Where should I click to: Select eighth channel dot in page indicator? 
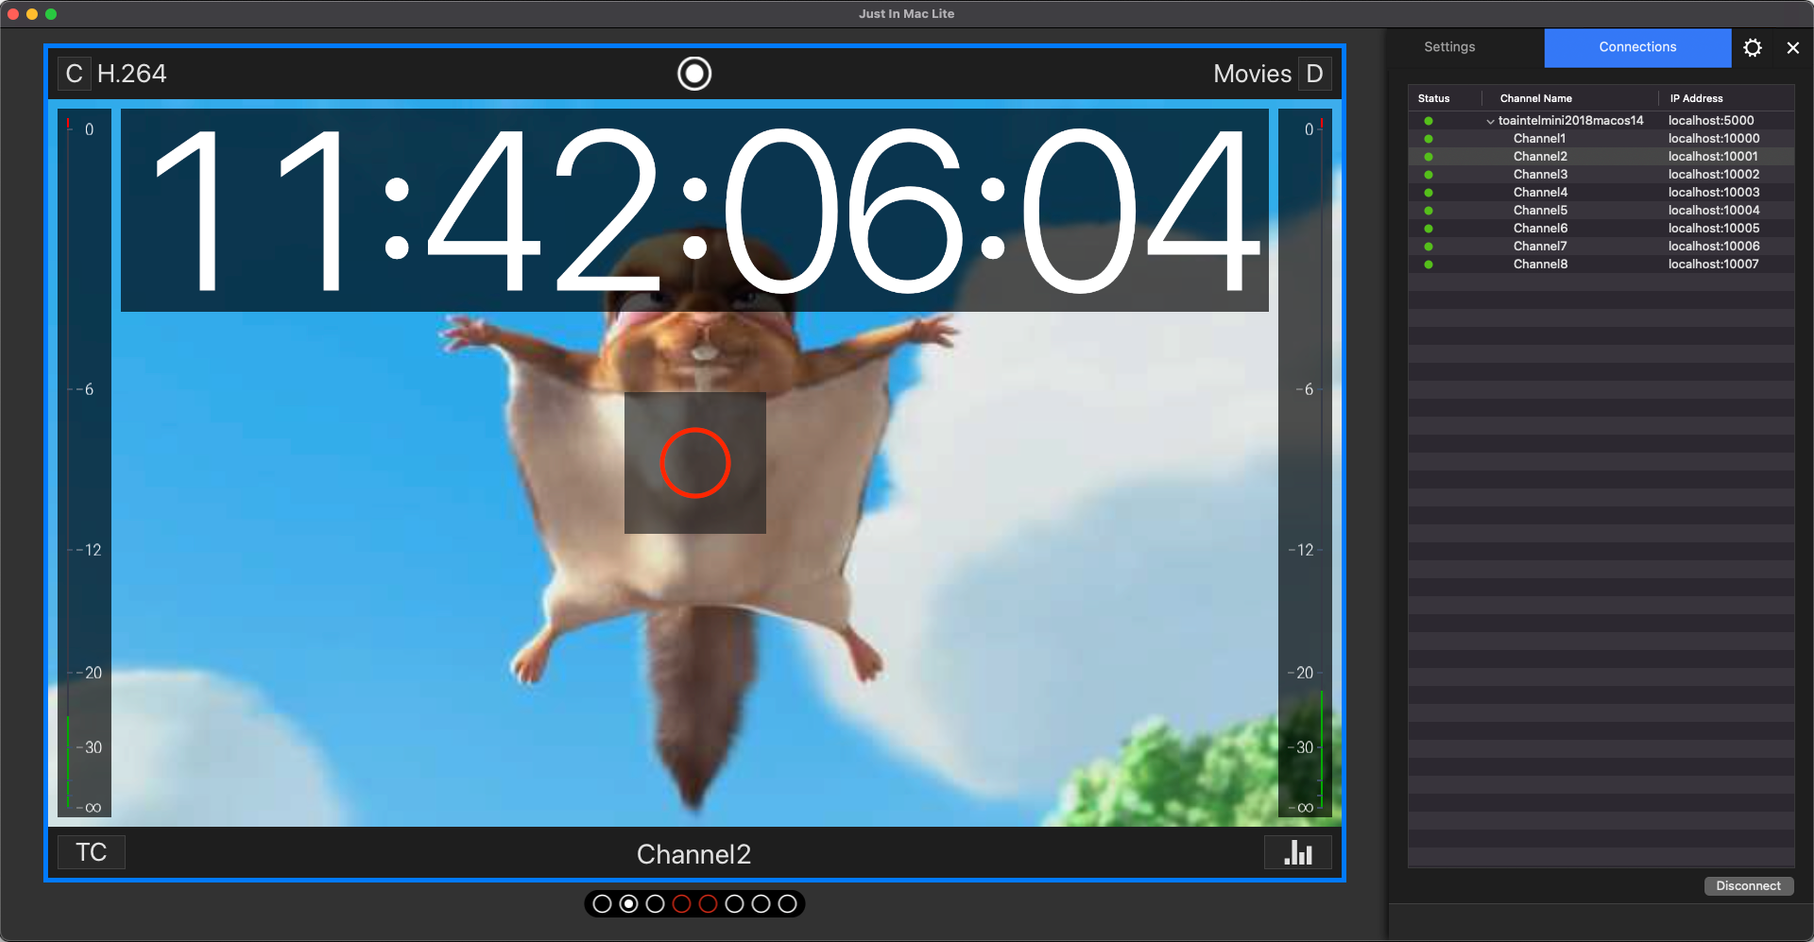[x=788, y=904]
